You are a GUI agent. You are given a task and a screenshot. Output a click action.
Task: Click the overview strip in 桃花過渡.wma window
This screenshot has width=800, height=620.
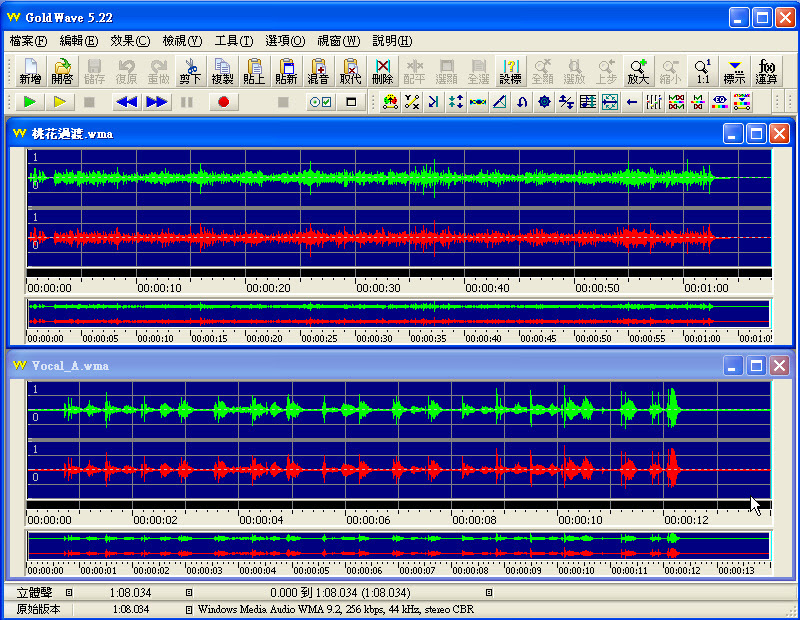[399, 314]
